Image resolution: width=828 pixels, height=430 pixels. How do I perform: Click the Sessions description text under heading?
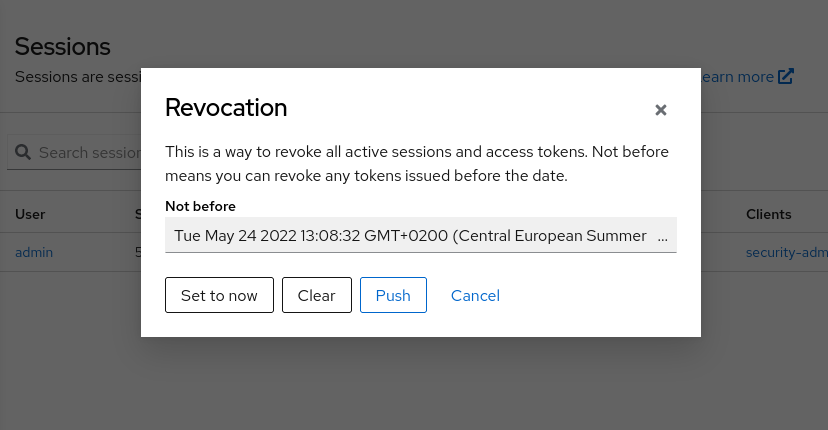click(78, 77)
